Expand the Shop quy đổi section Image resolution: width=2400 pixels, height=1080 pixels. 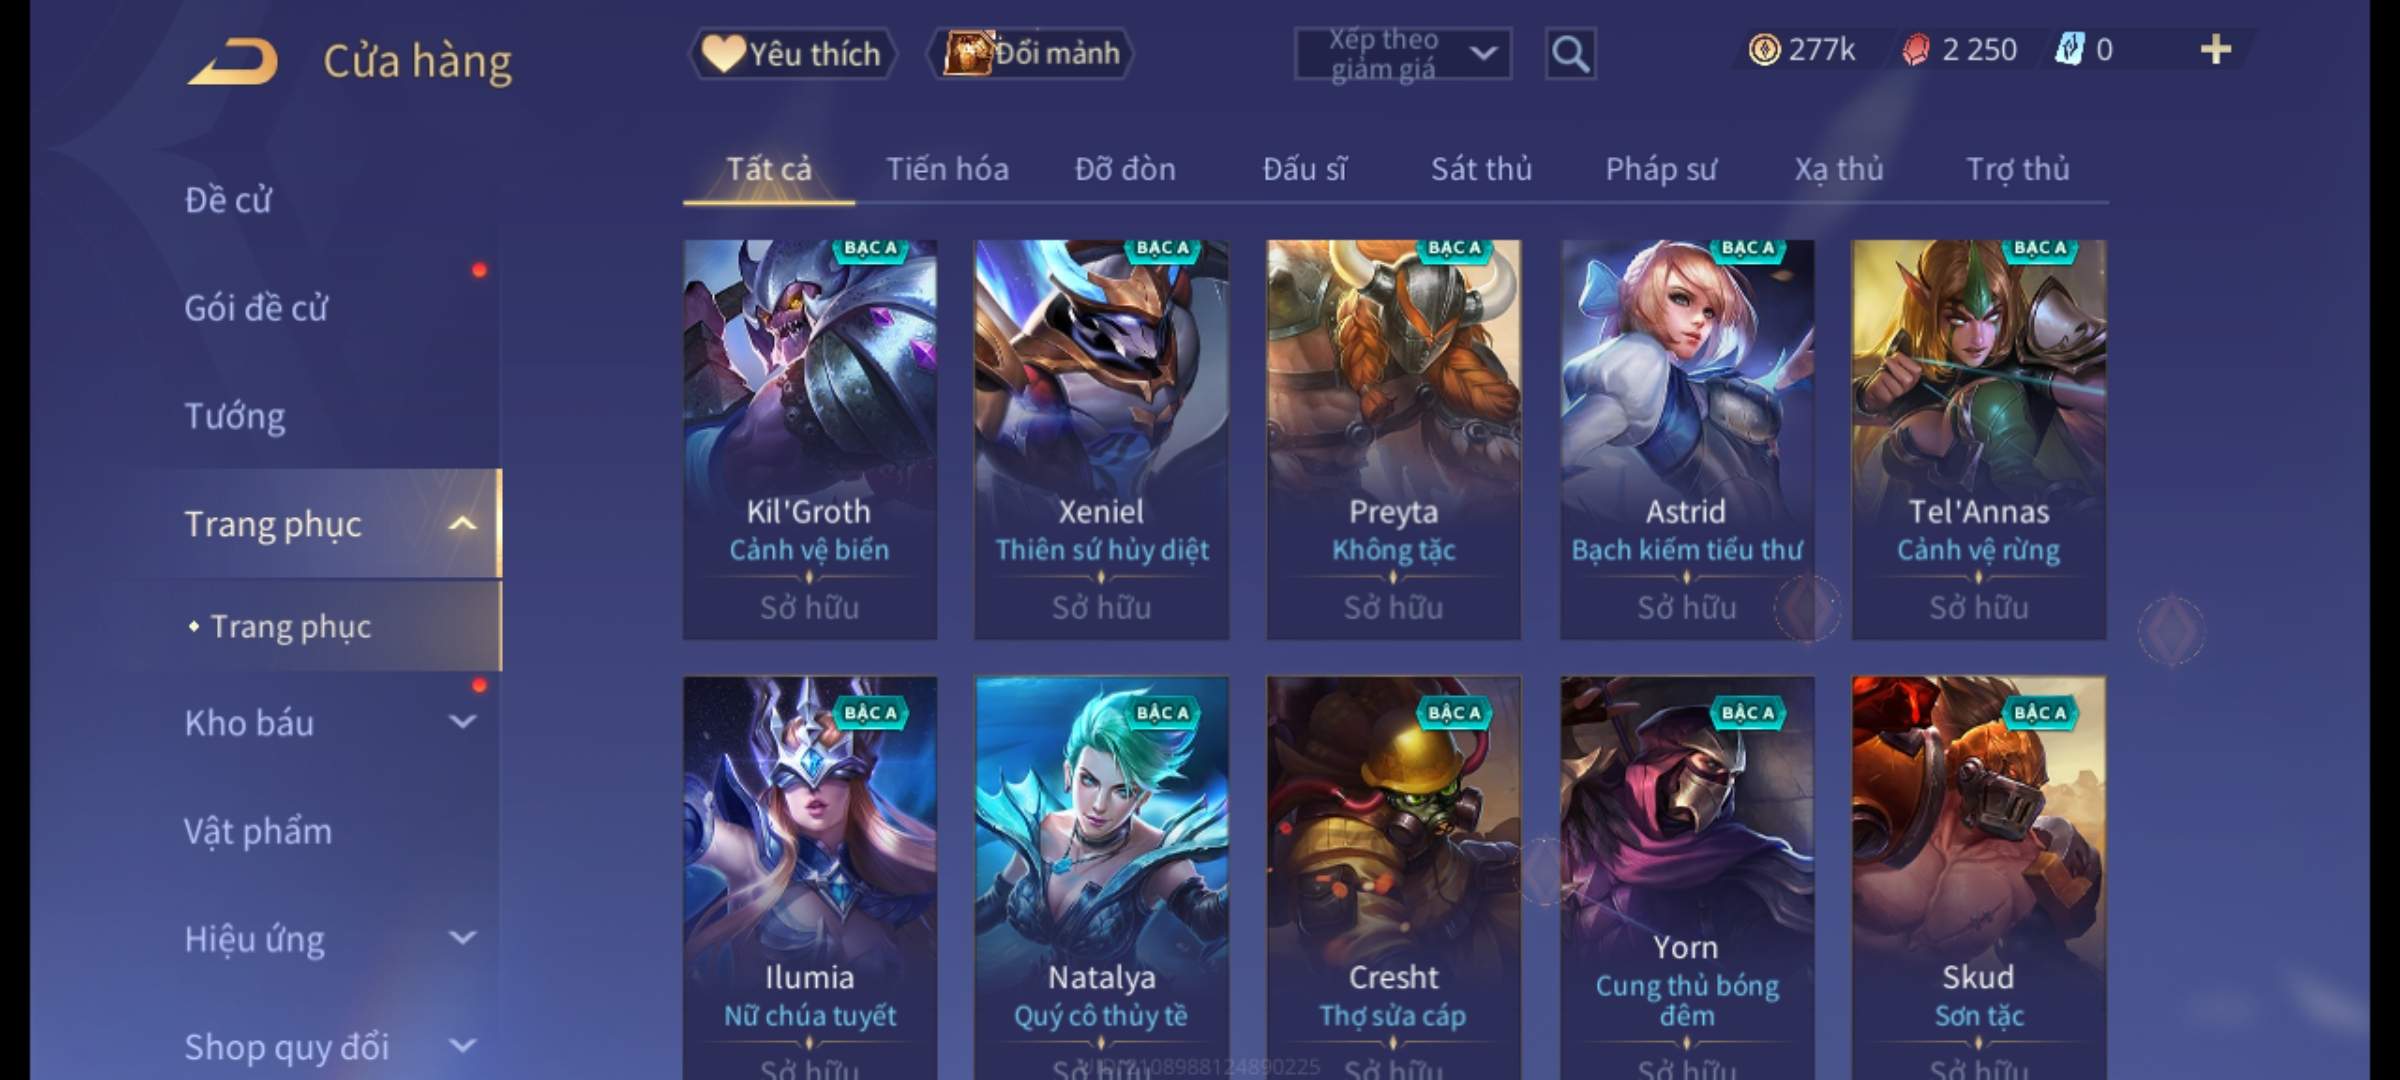tap(462, 1046)
